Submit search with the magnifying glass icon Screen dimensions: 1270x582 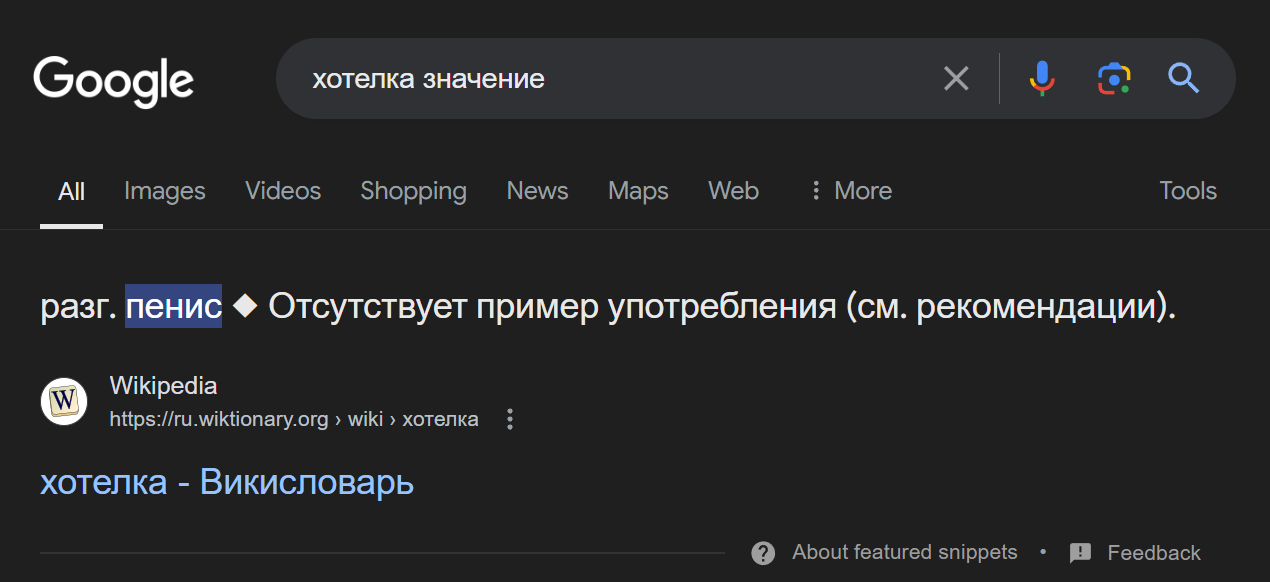pyautogui.click(x=1184, y=78)
